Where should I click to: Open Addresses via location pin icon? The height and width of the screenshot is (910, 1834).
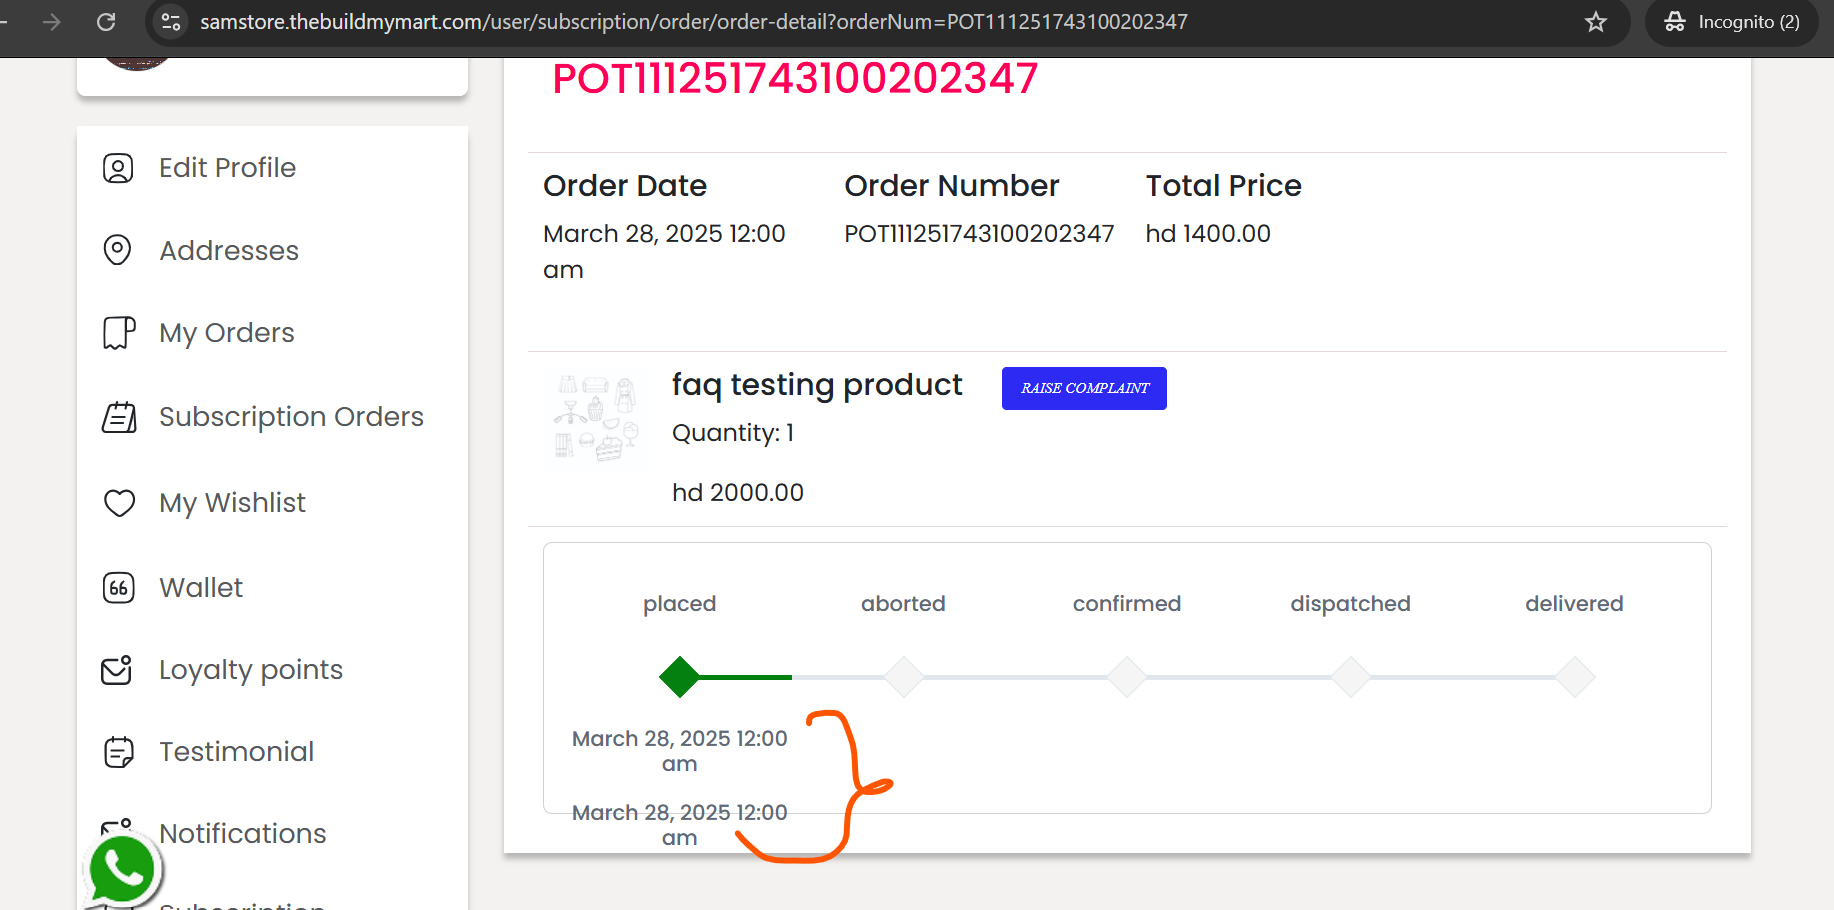pyautogui.click(x=118, y=250)
